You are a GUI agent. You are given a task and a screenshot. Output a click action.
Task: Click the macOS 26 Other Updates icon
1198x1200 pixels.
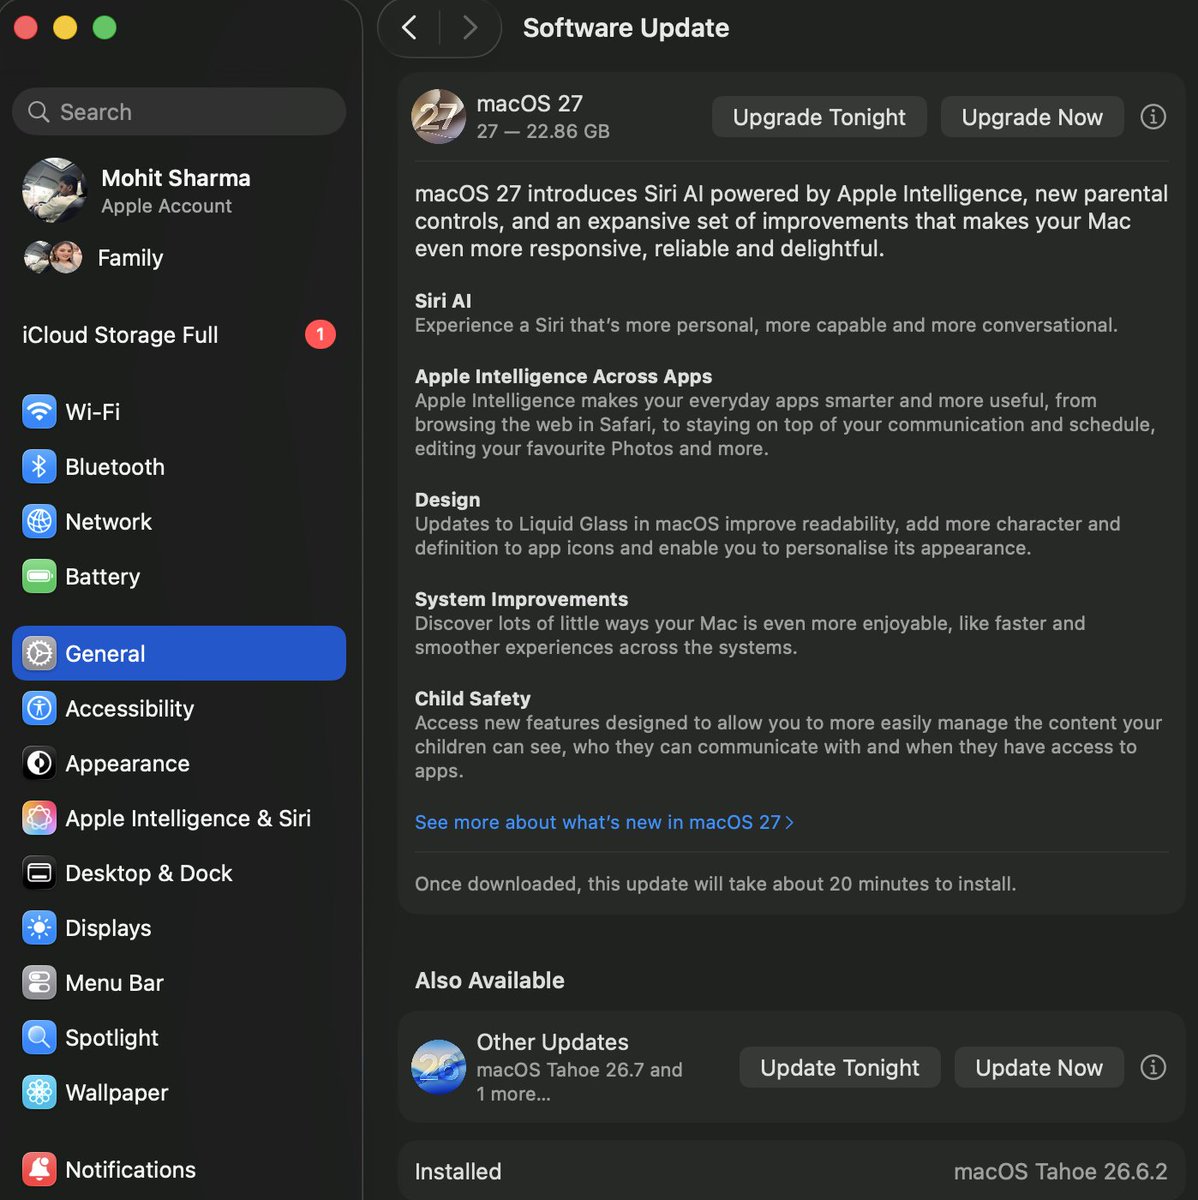coord(438,1067)
